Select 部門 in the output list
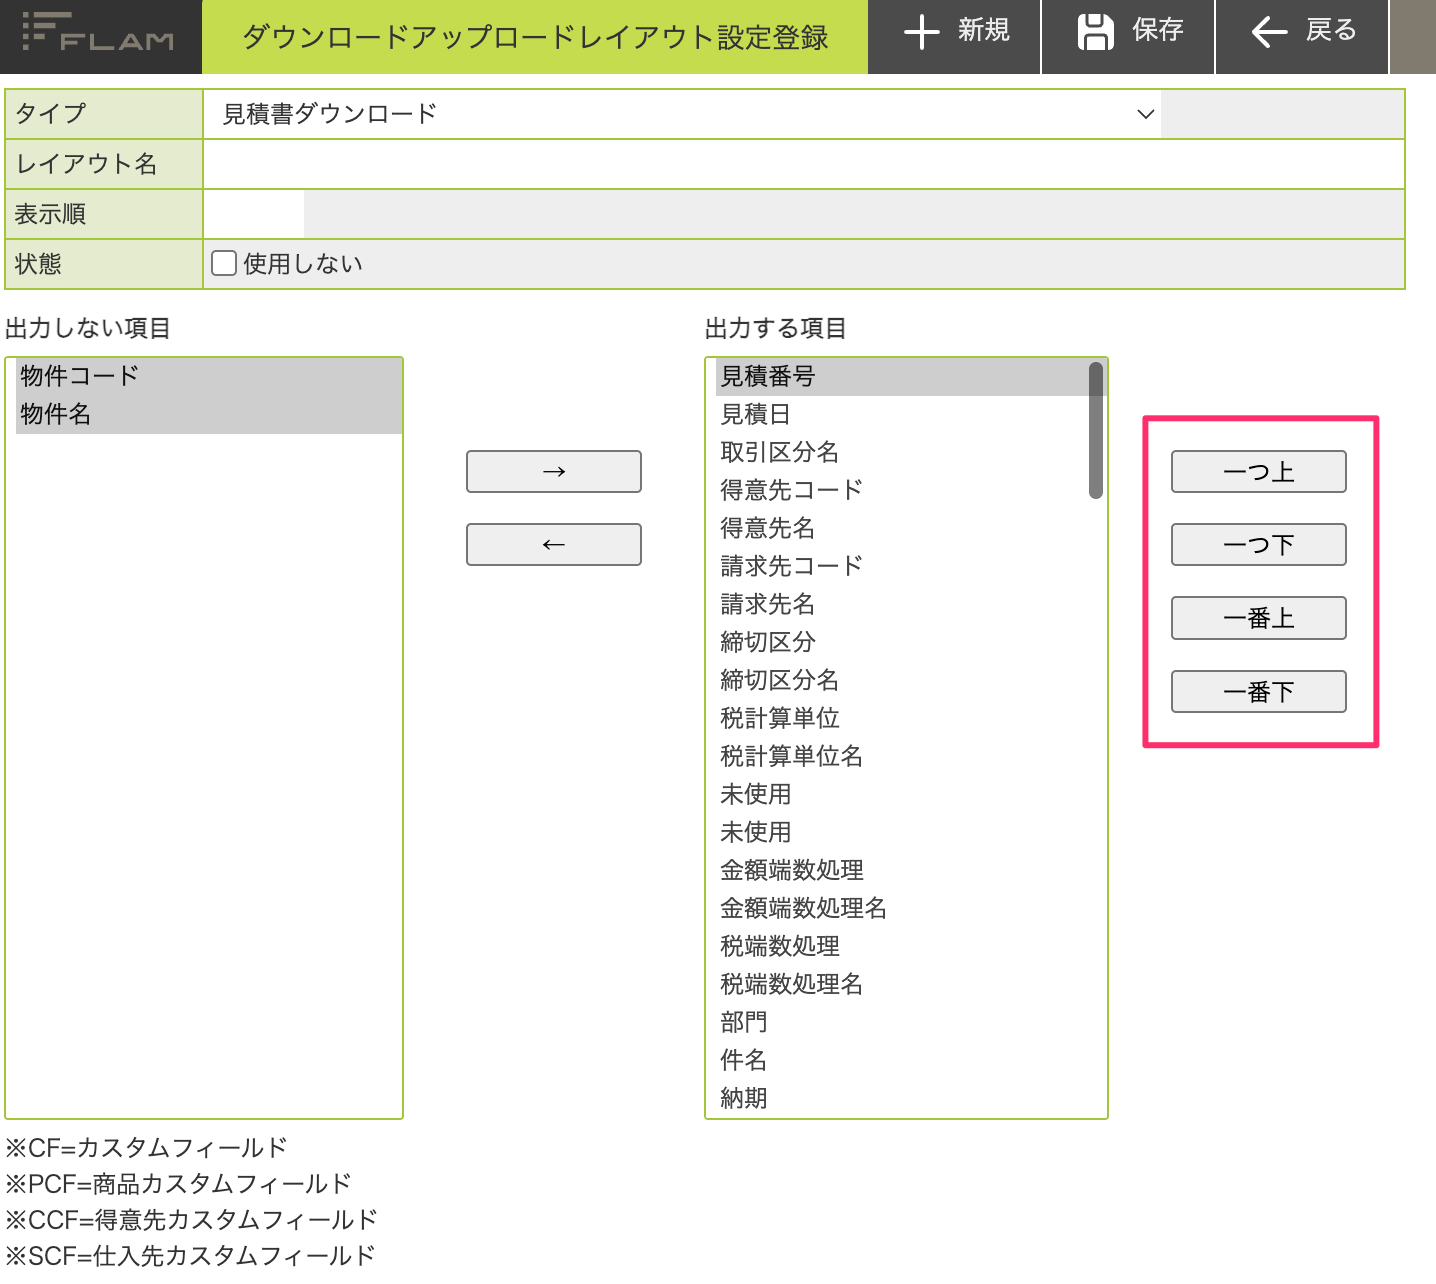Viewport: 1436px width, 1284px height. 902,1022
